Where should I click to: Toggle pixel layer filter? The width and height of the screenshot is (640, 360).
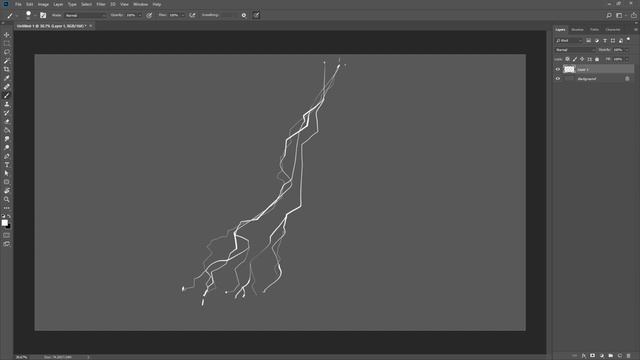tap(588, 40)
